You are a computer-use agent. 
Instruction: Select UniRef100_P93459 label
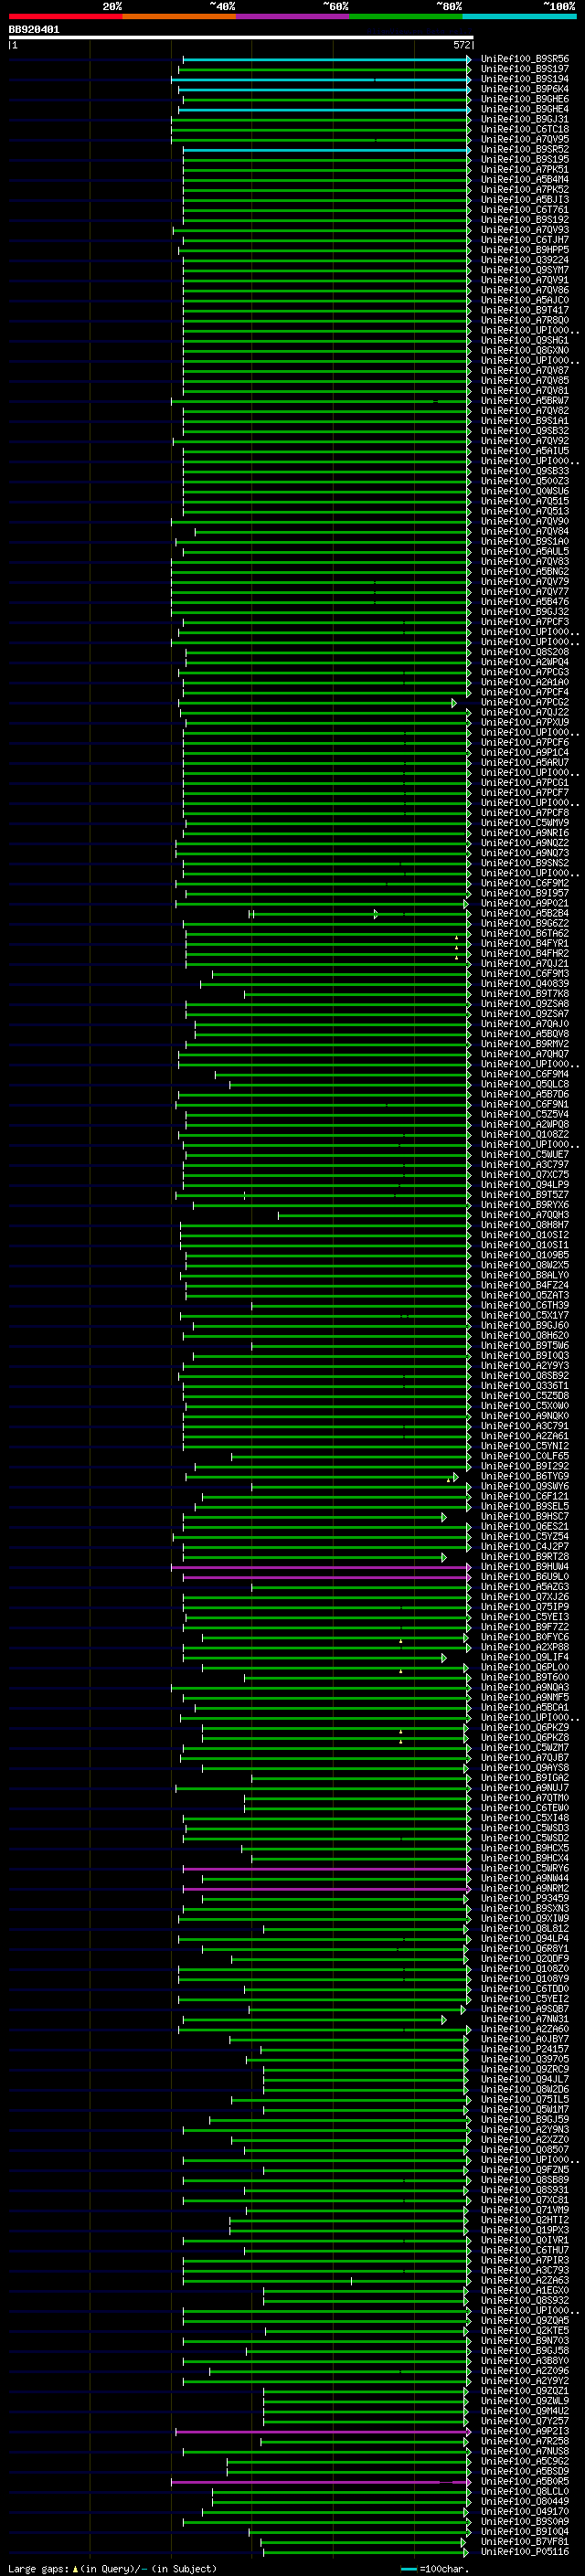click(524, 1898)
